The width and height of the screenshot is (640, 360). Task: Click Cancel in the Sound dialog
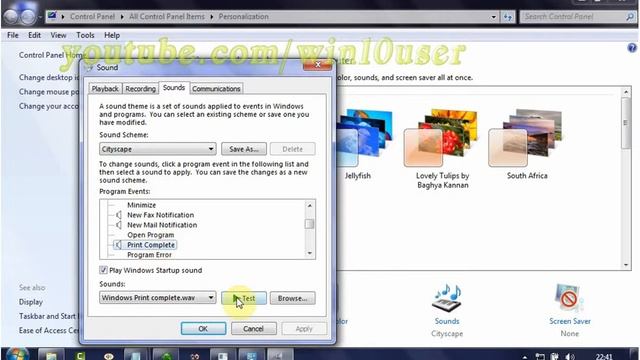[253, 329]
